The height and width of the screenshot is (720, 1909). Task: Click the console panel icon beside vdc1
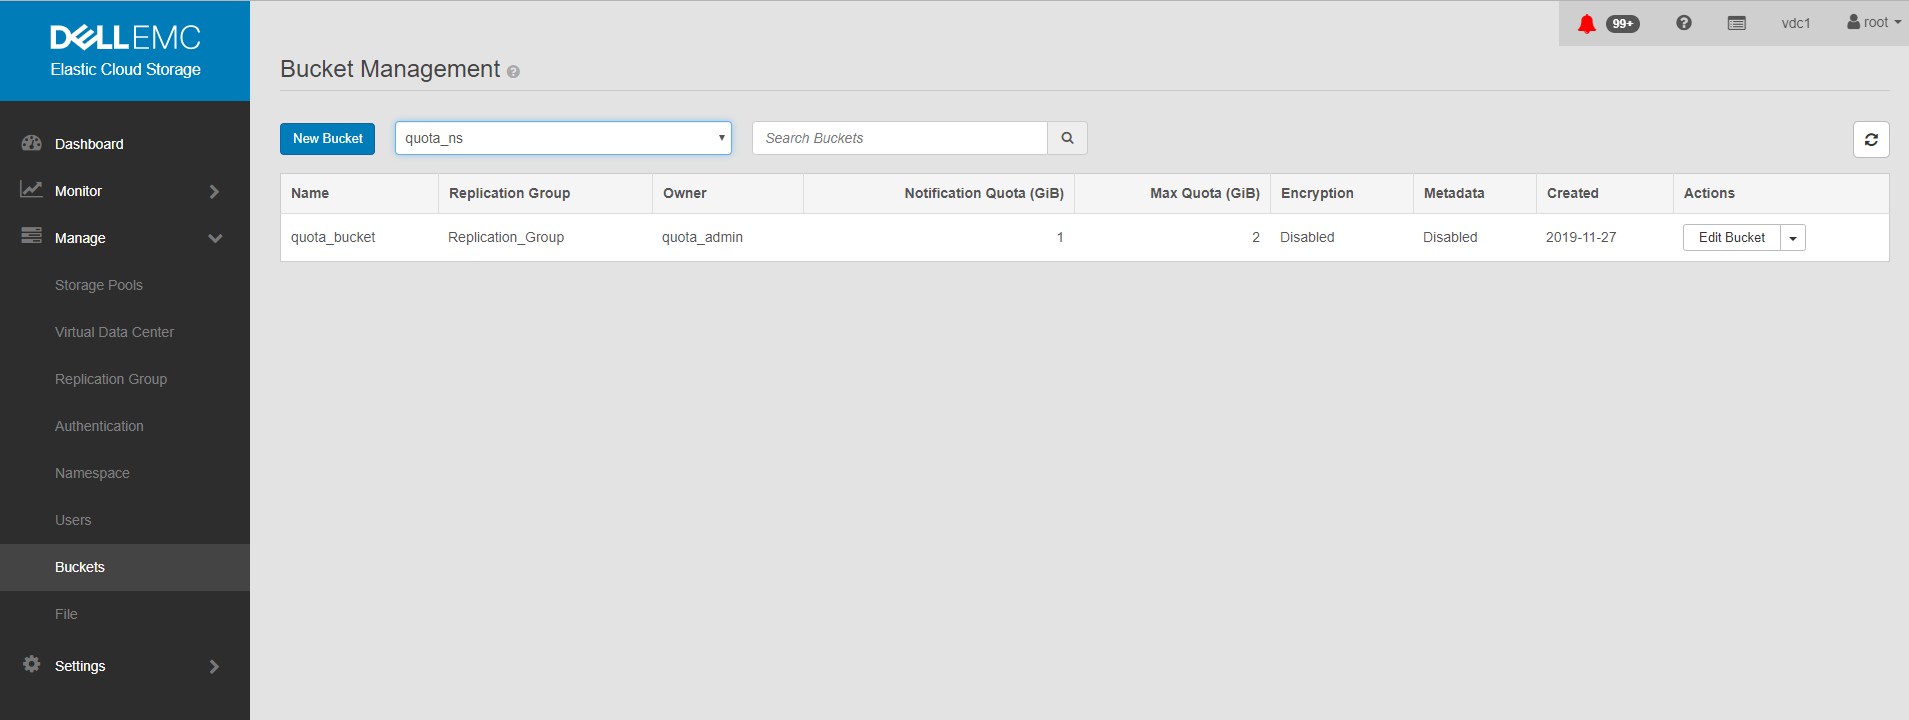point(1737,23)
